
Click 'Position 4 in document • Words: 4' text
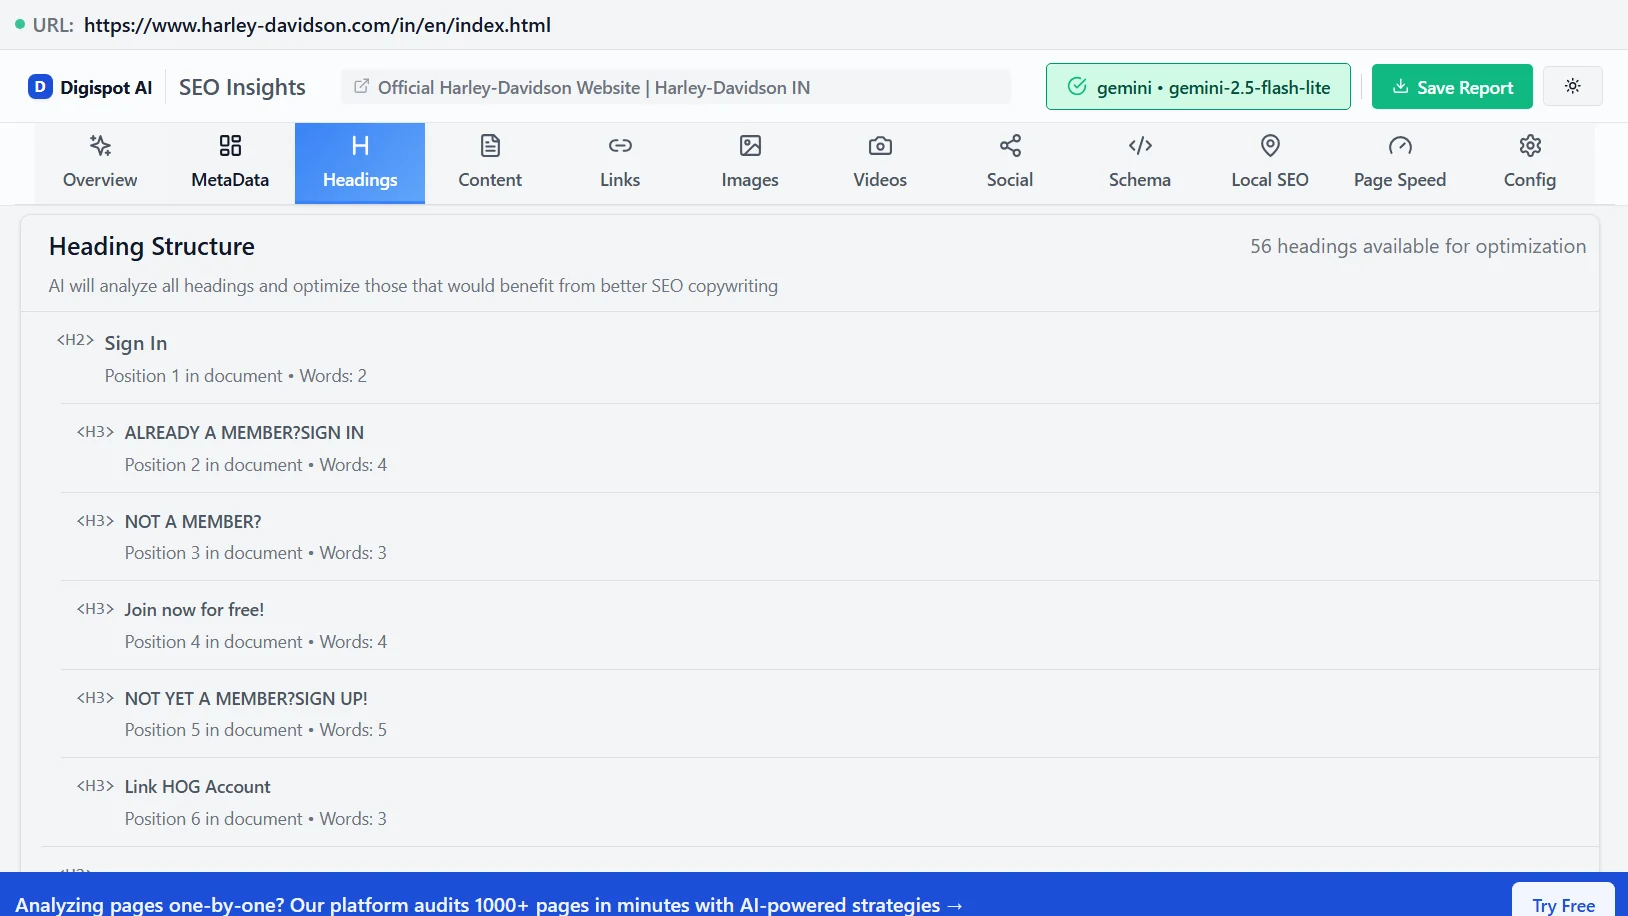[x=256, y=642]
